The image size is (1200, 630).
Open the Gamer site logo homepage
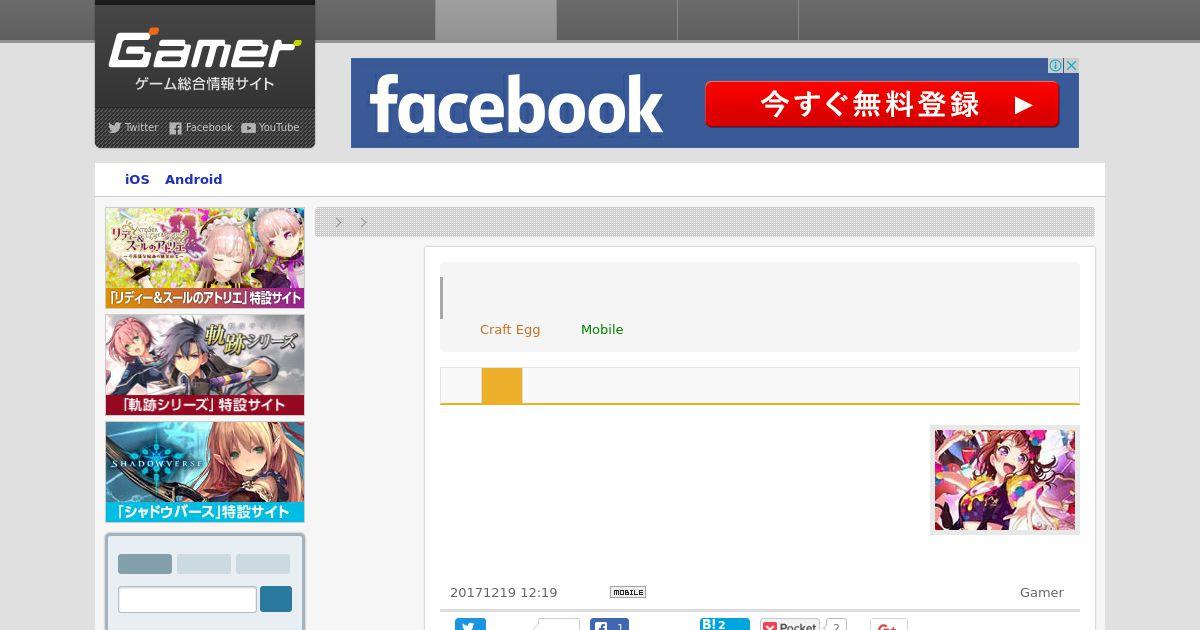(x=205, y=50)
